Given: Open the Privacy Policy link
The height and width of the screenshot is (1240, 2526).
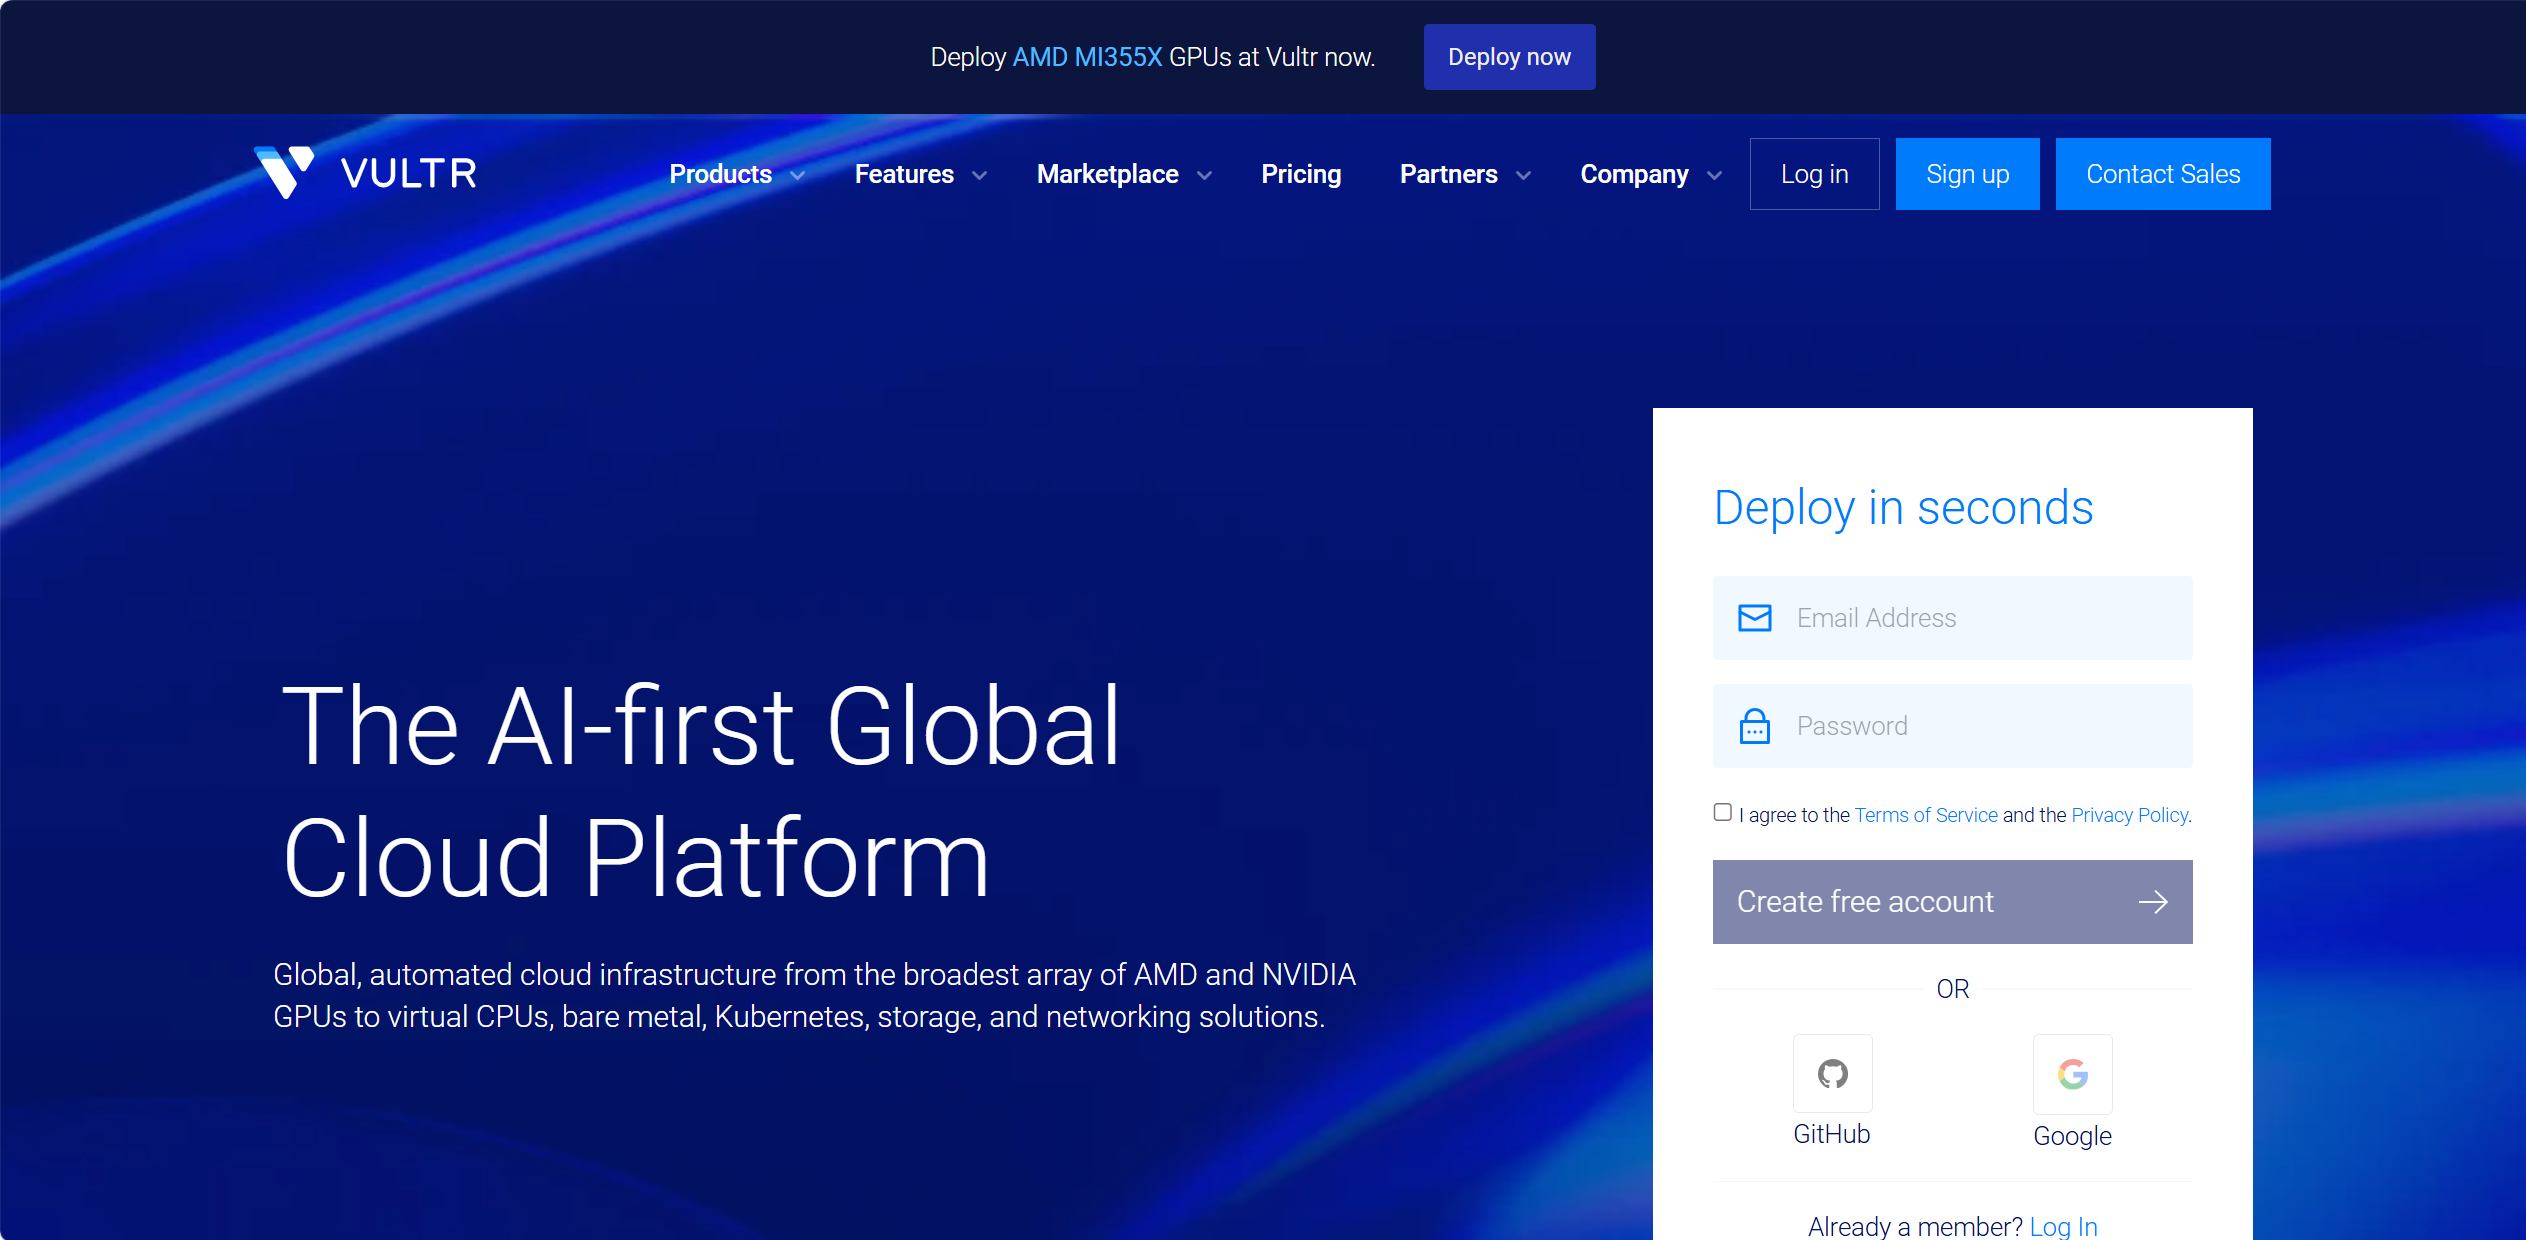Looking at the screenshot, I should click(x=2131, y=815).
